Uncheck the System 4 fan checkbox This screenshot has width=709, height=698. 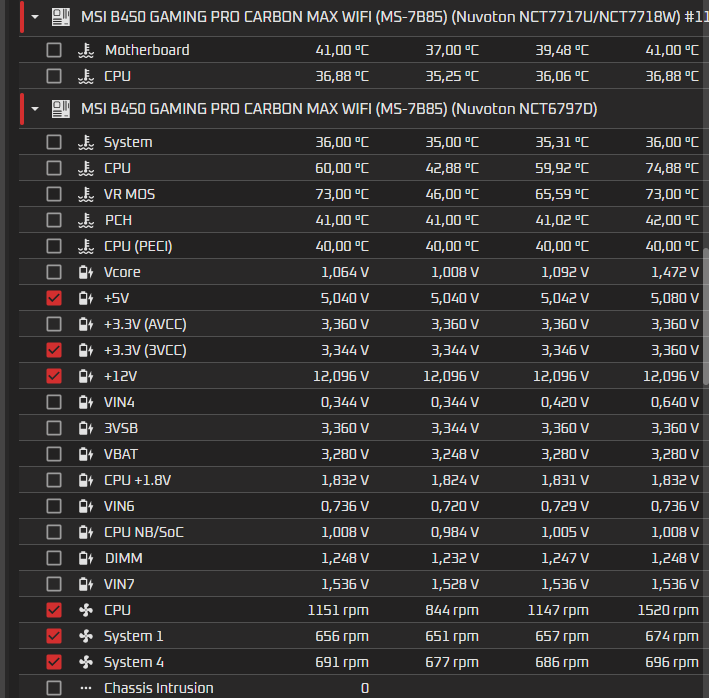(54, 662)
